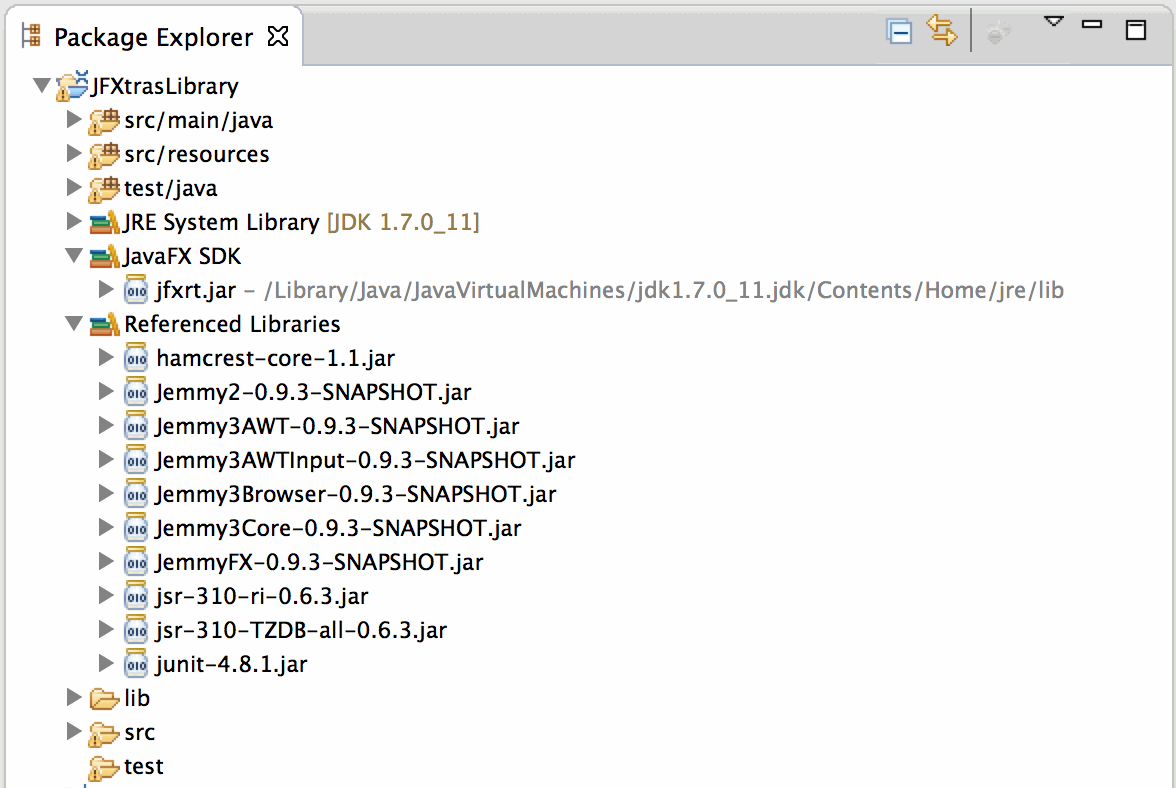Select the test/java source folder

(170, 188)
